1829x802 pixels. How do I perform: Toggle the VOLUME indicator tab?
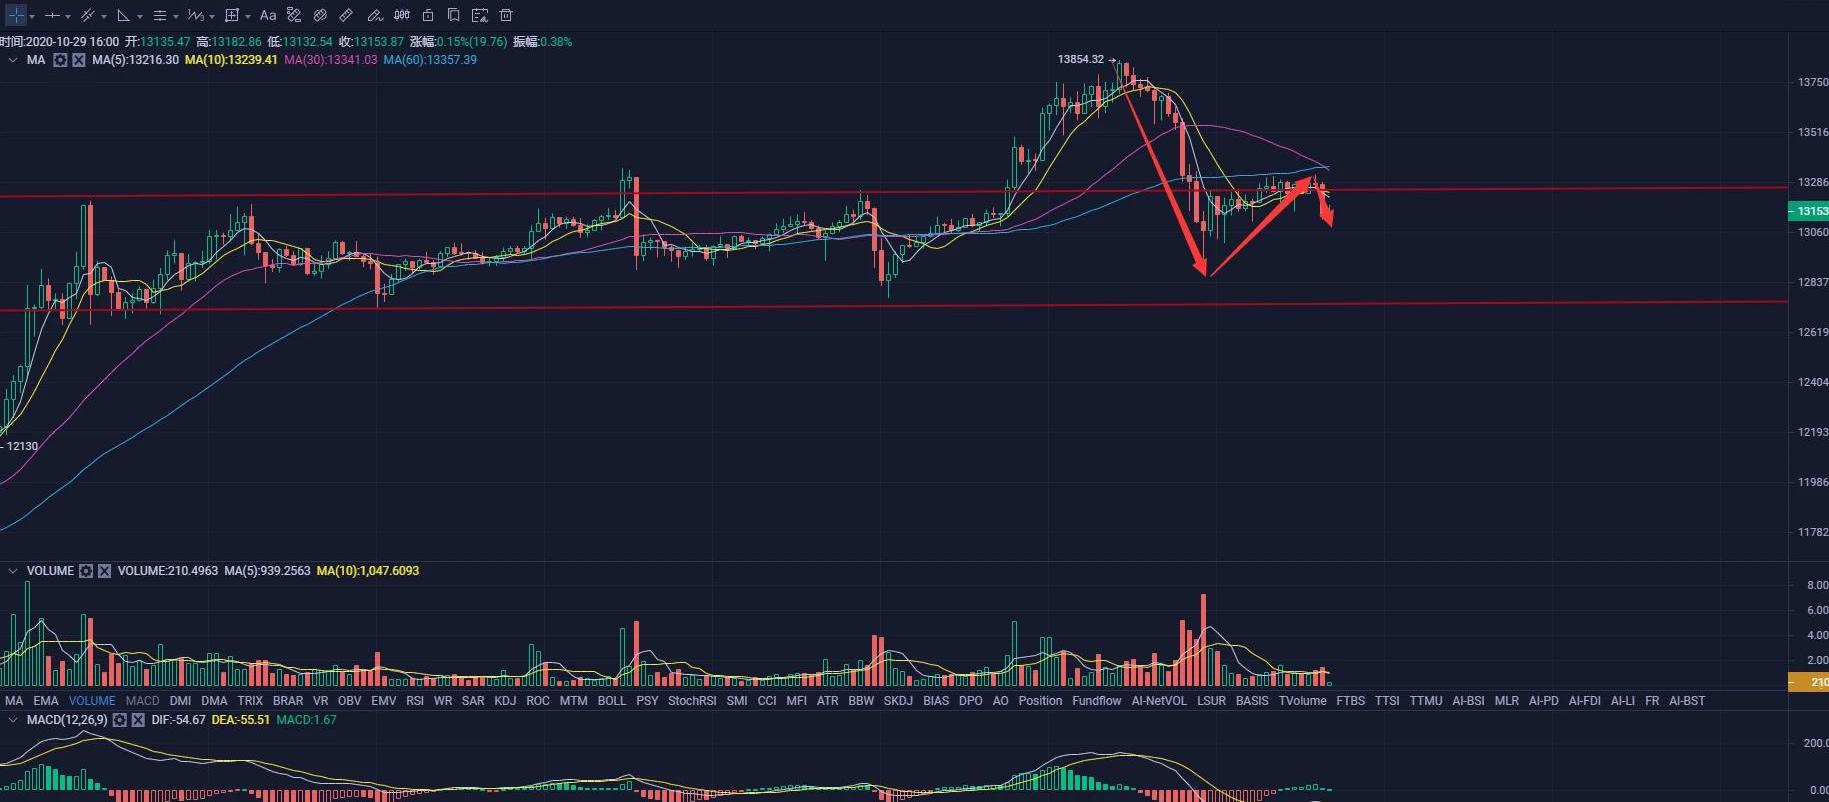point(92,701)
